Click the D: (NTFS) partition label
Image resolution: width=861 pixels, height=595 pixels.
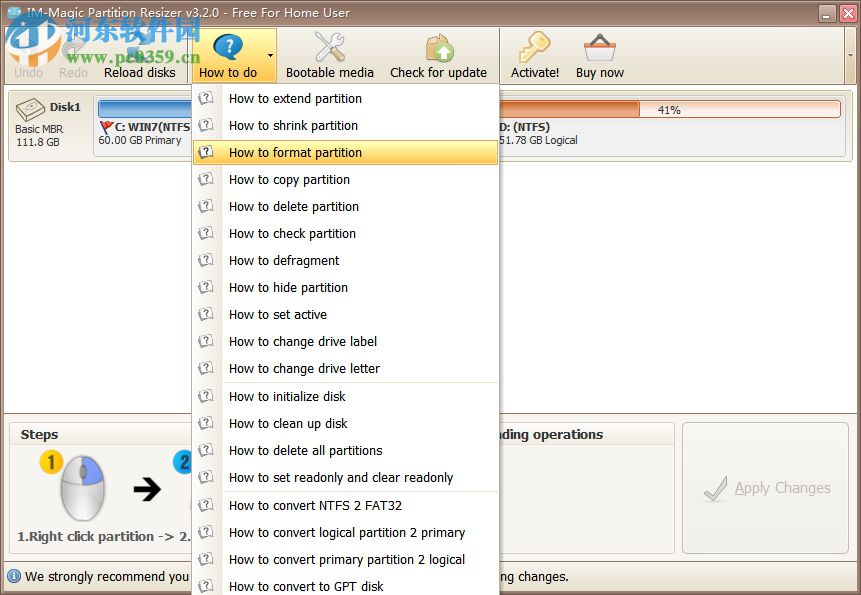click(524, 127)
